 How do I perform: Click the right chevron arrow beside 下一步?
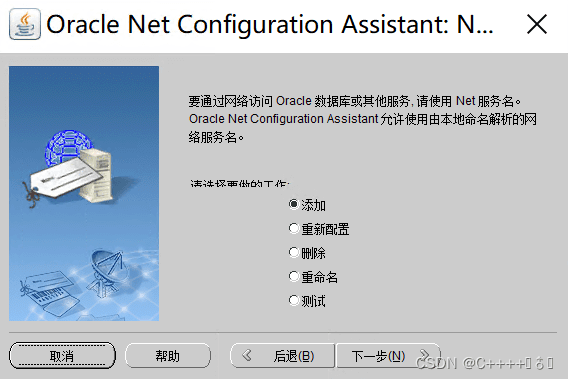click(x=424, y=355)
